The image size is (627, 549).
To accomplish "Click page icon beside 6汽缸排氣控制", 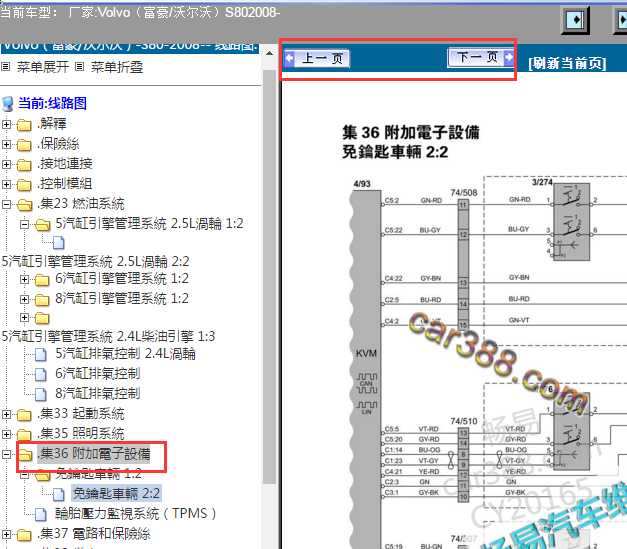I will tap(40, 374).
